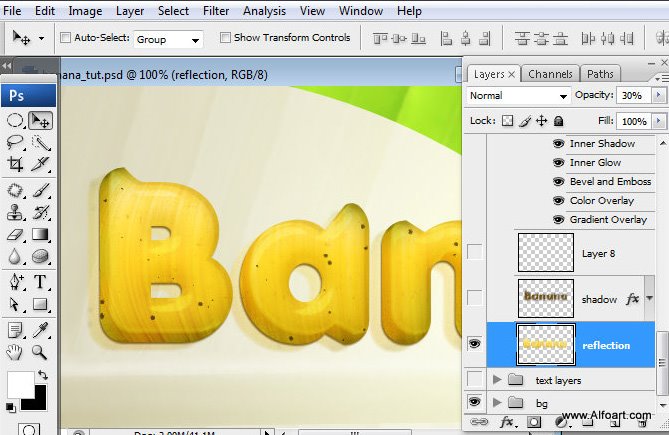Click Lock image pixels brush icon

(525, 121)
